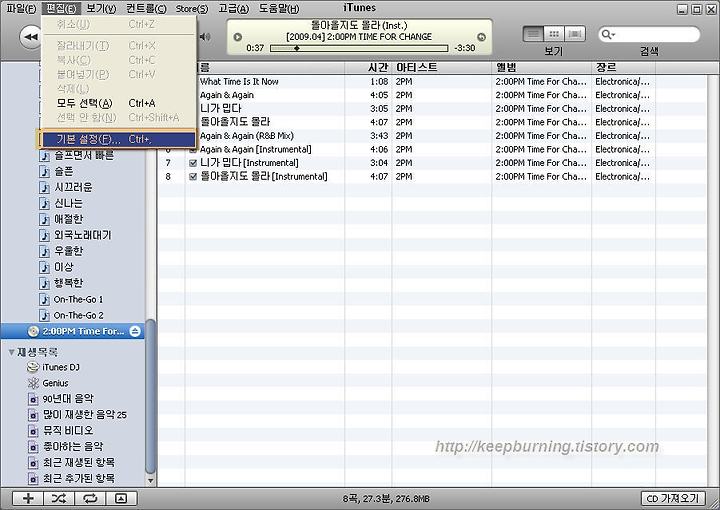720x510 pixels.
Task: Open the 편집(E) menu
Action: click(61, 8)
